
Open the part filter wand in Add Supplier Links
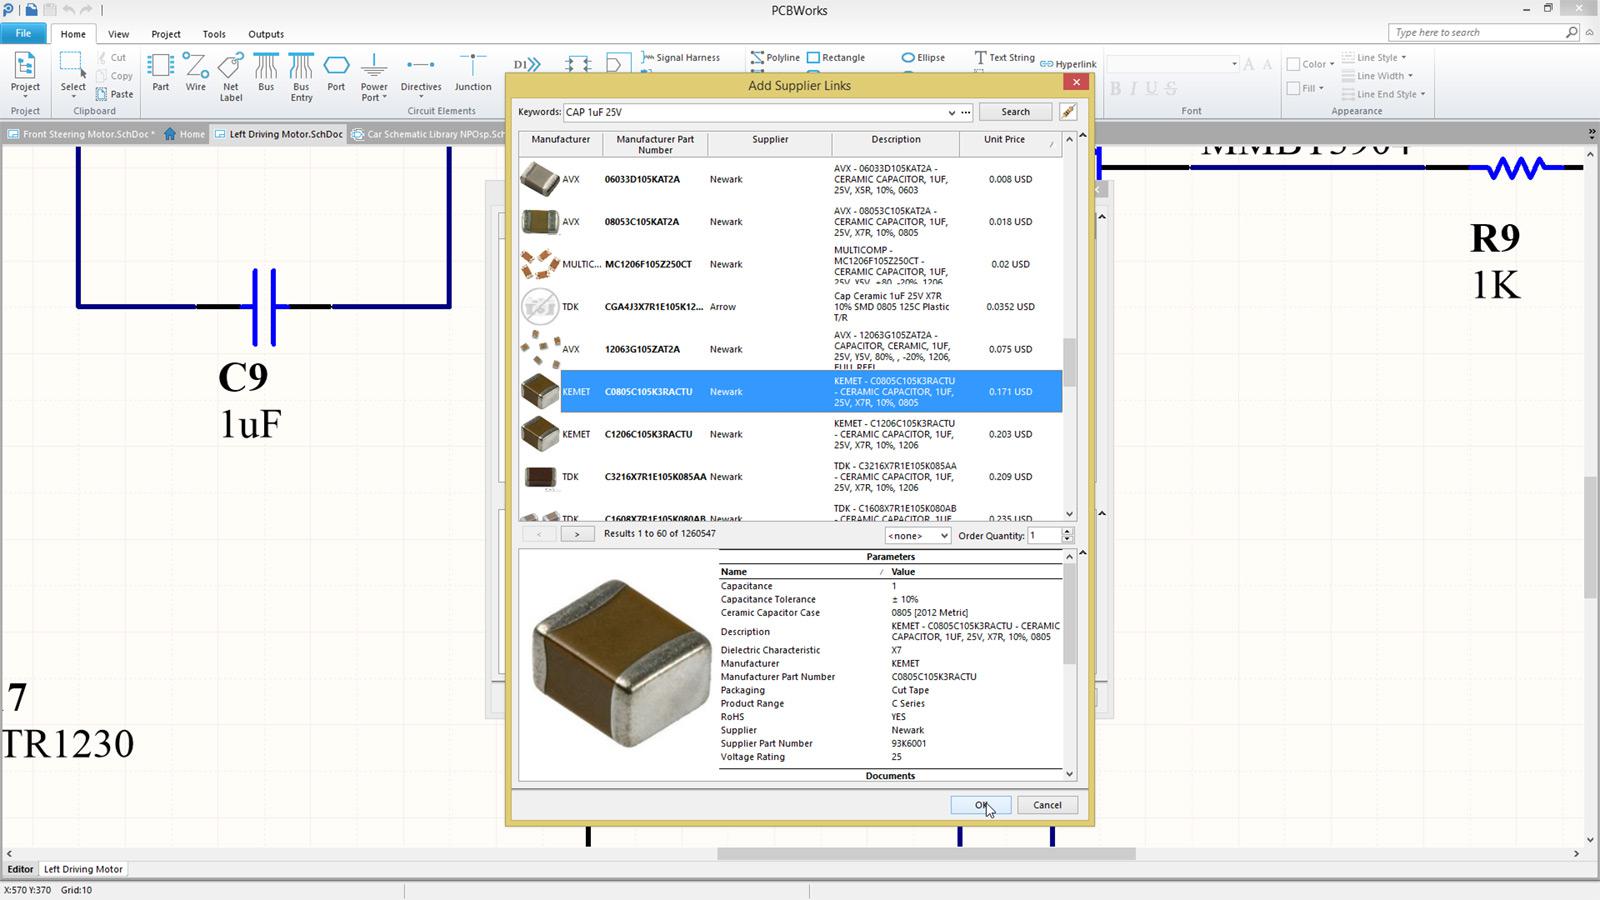tap(1066, 112)
